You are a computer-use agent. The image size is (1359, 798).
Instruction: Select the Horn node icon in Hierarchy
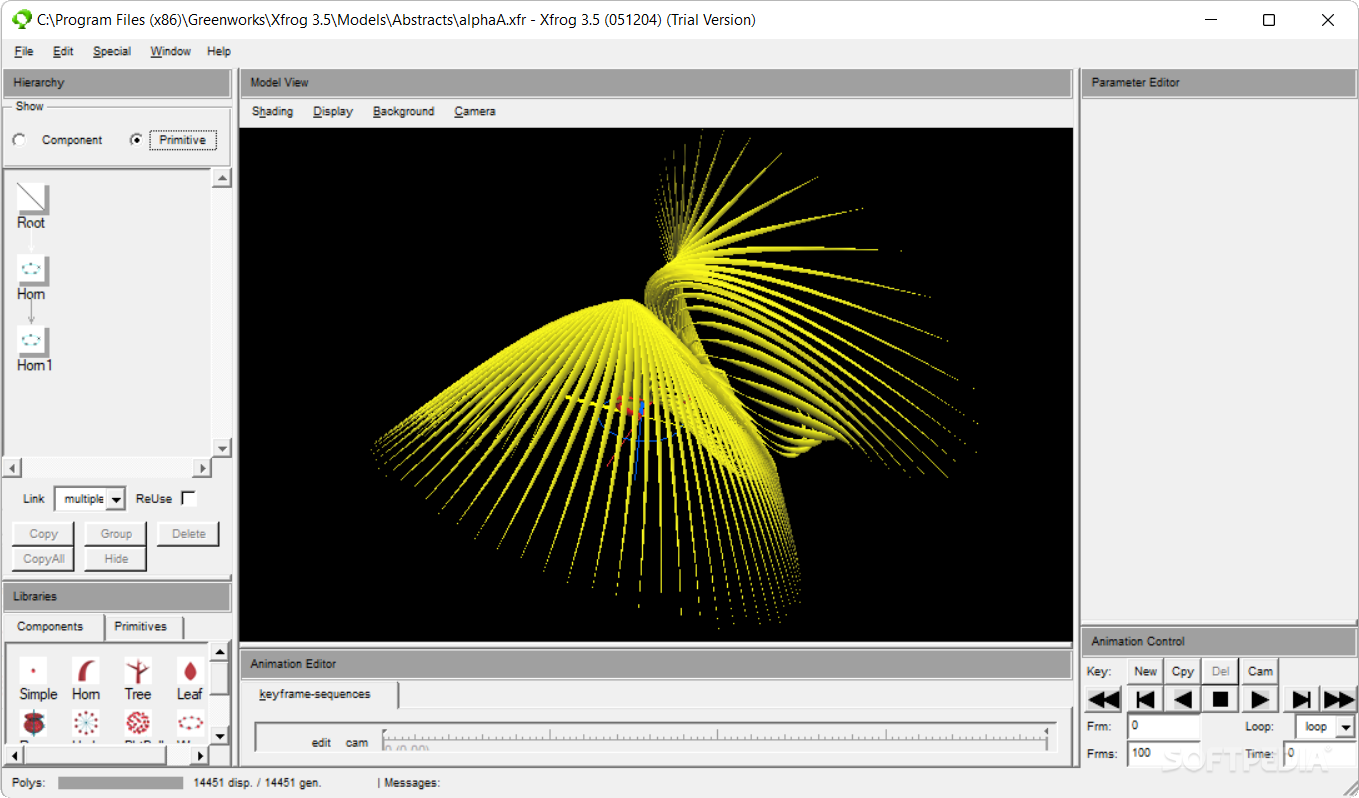click(32, 270)
